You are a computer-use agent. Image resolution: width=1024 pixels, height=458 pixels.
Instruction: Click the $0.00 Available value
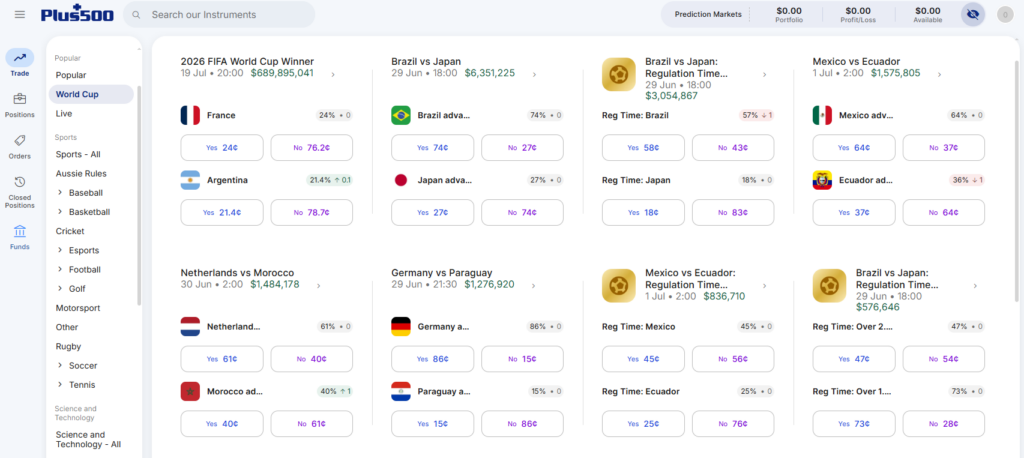click(927, 10)
